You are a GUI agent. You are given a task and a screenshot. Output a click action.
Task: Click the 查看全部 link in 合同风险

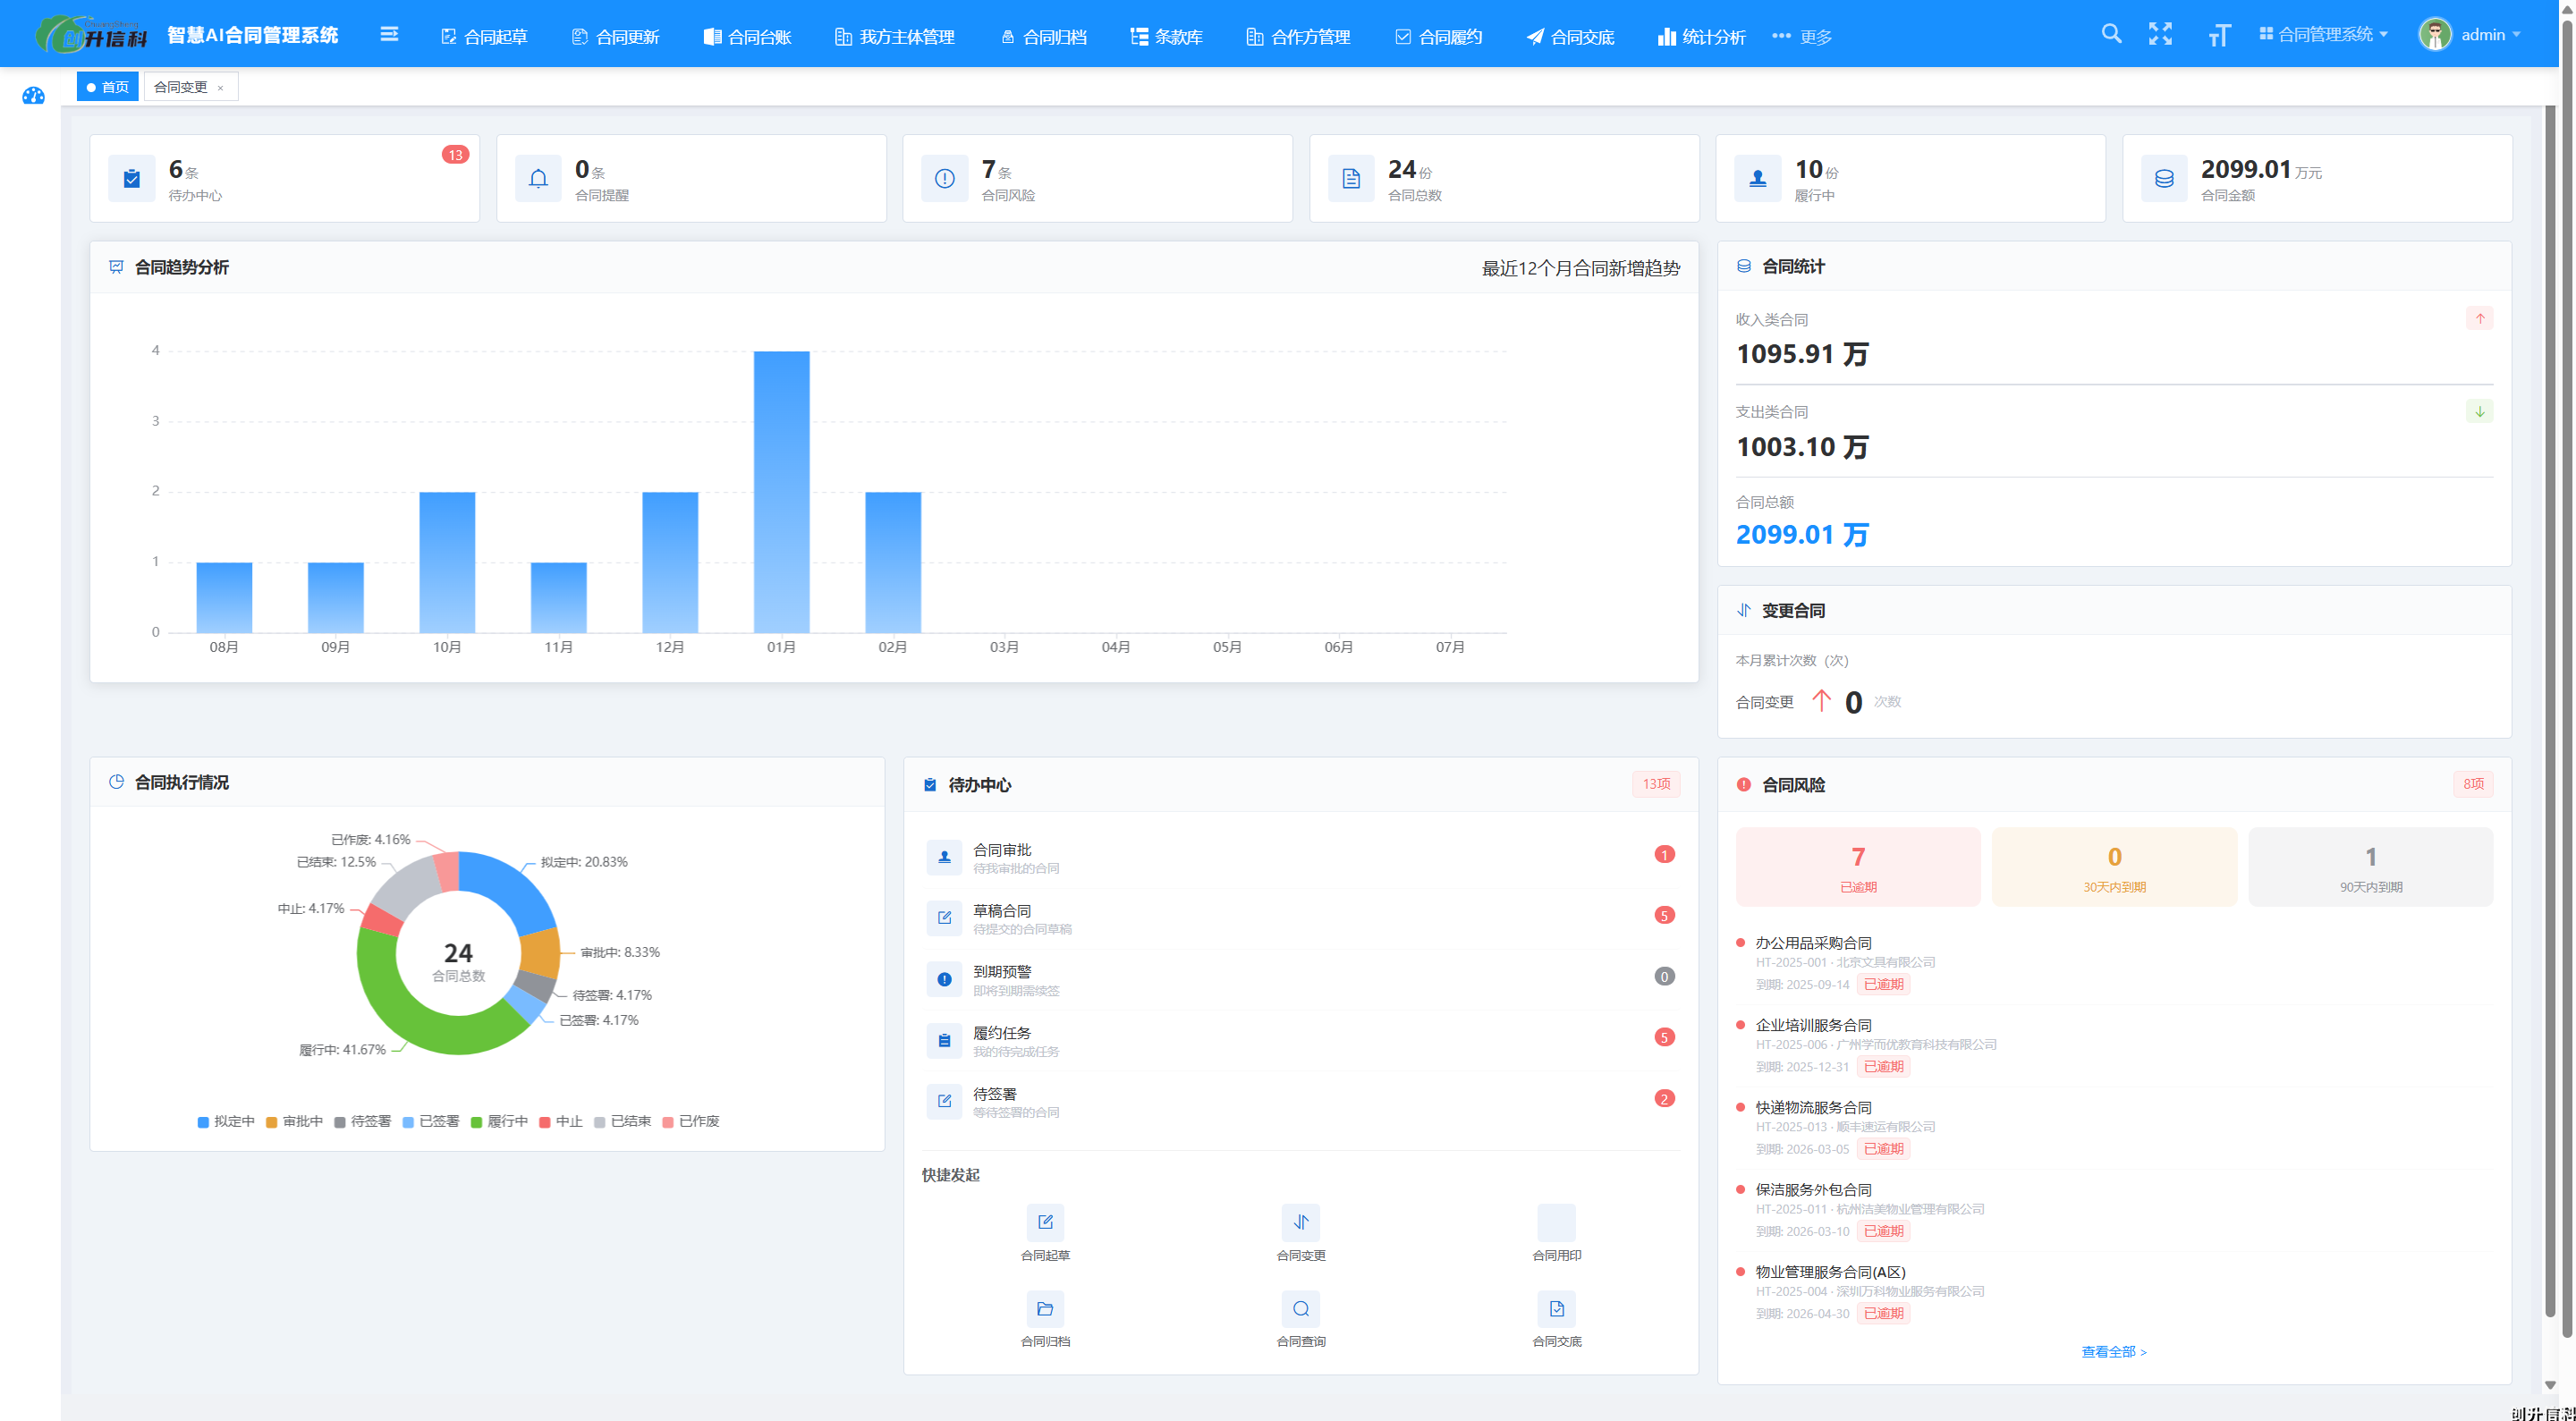click(2114, 1352)
